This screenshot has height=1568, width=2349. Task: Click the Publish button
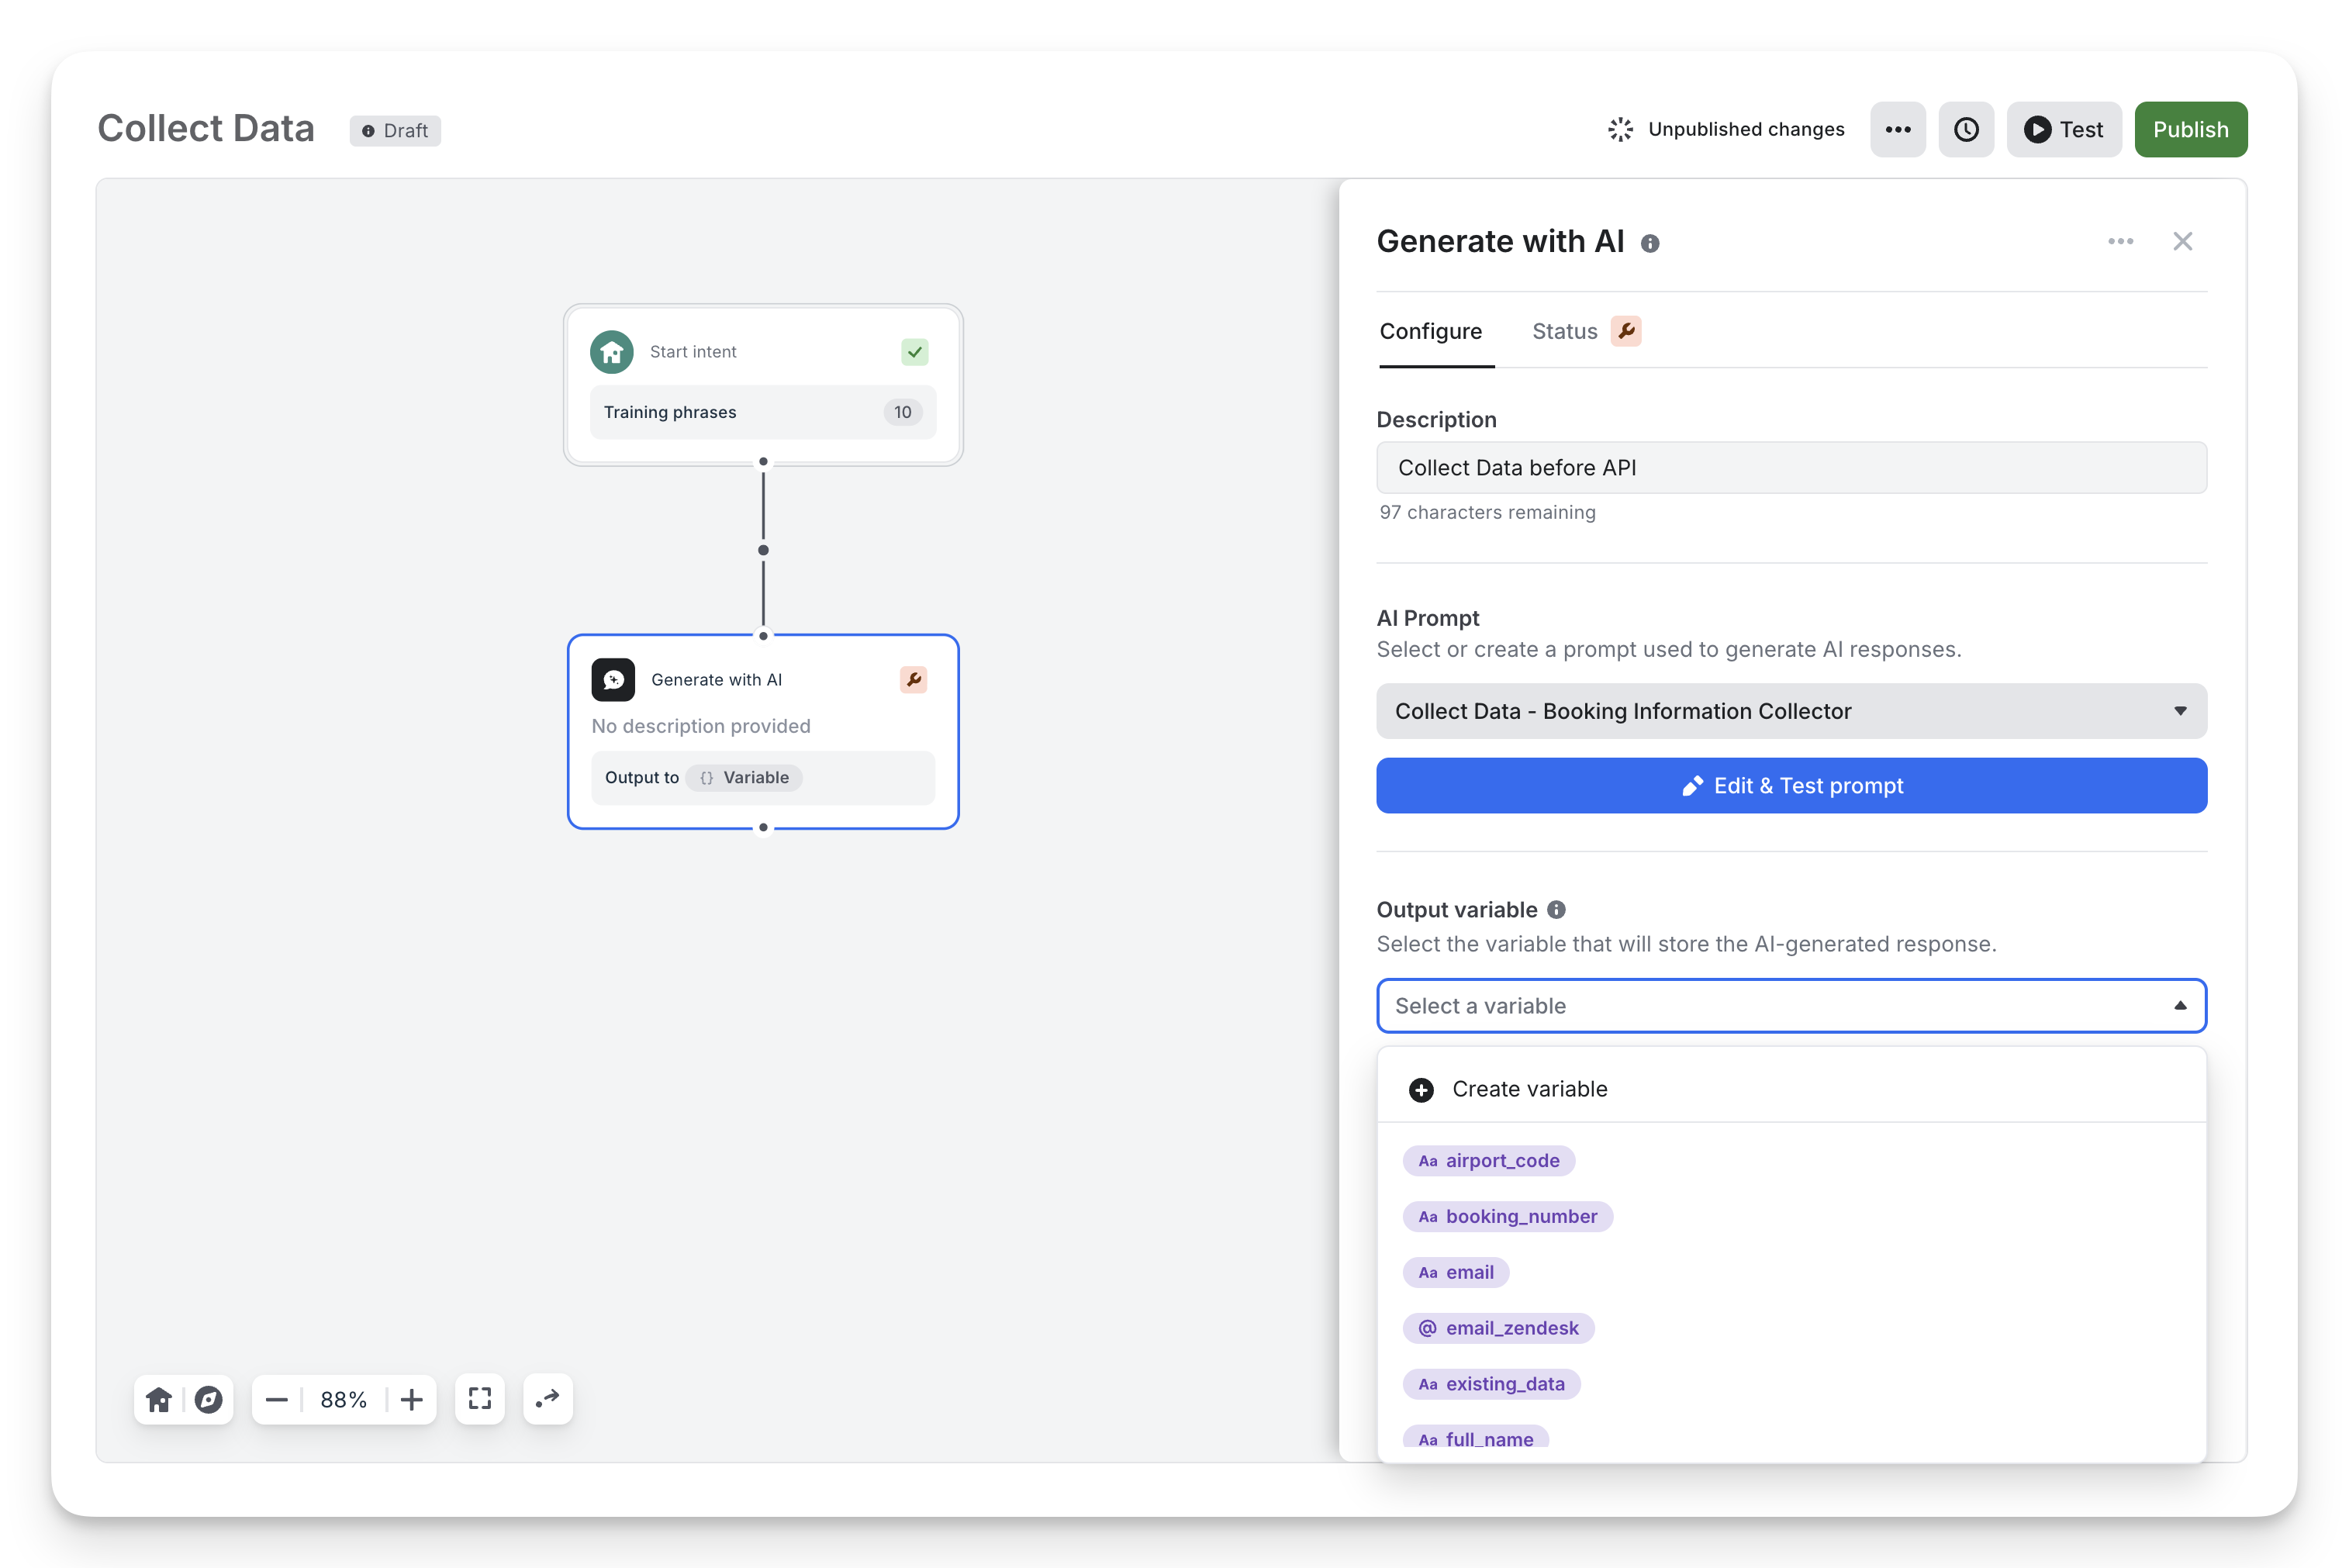pyautogui.click(x=2189, y=130)
